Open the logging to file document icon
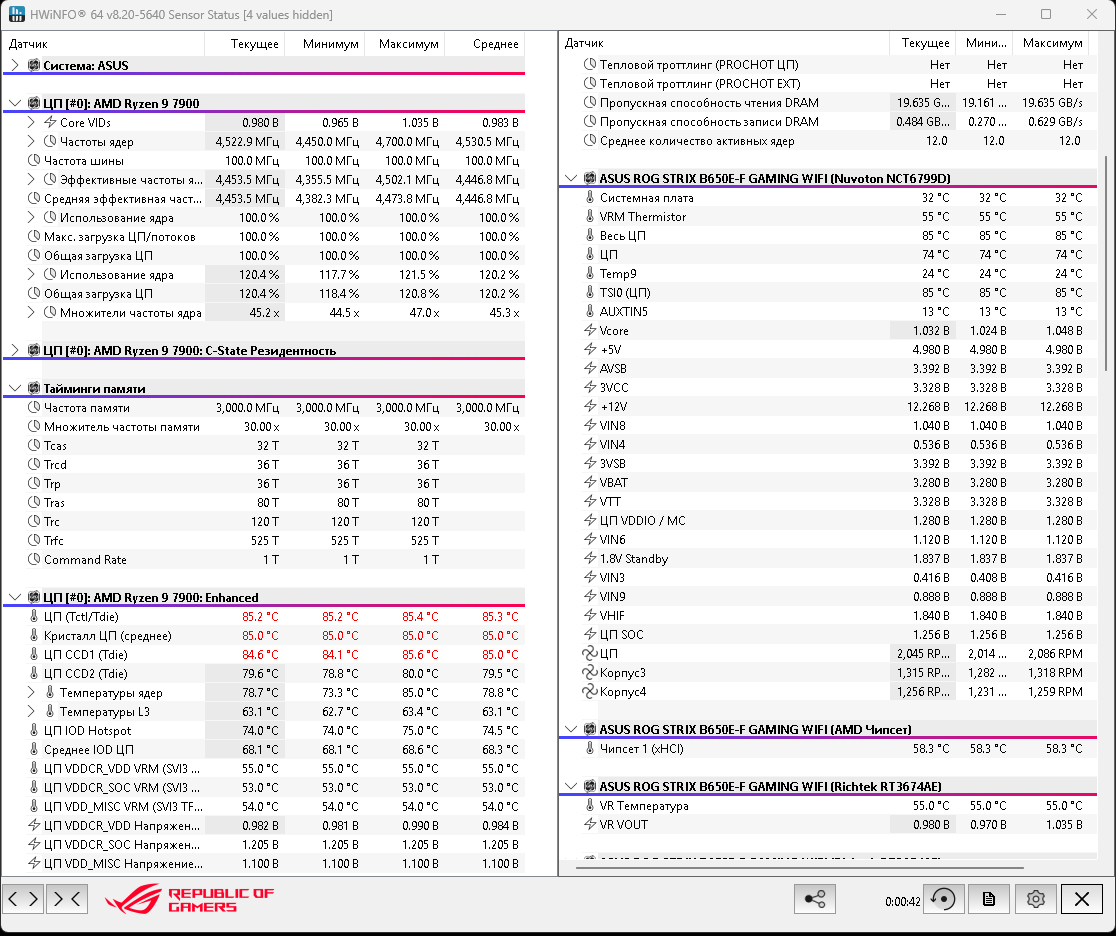The height and width of the screenshot is (936, 1116). tap(989, 899)
